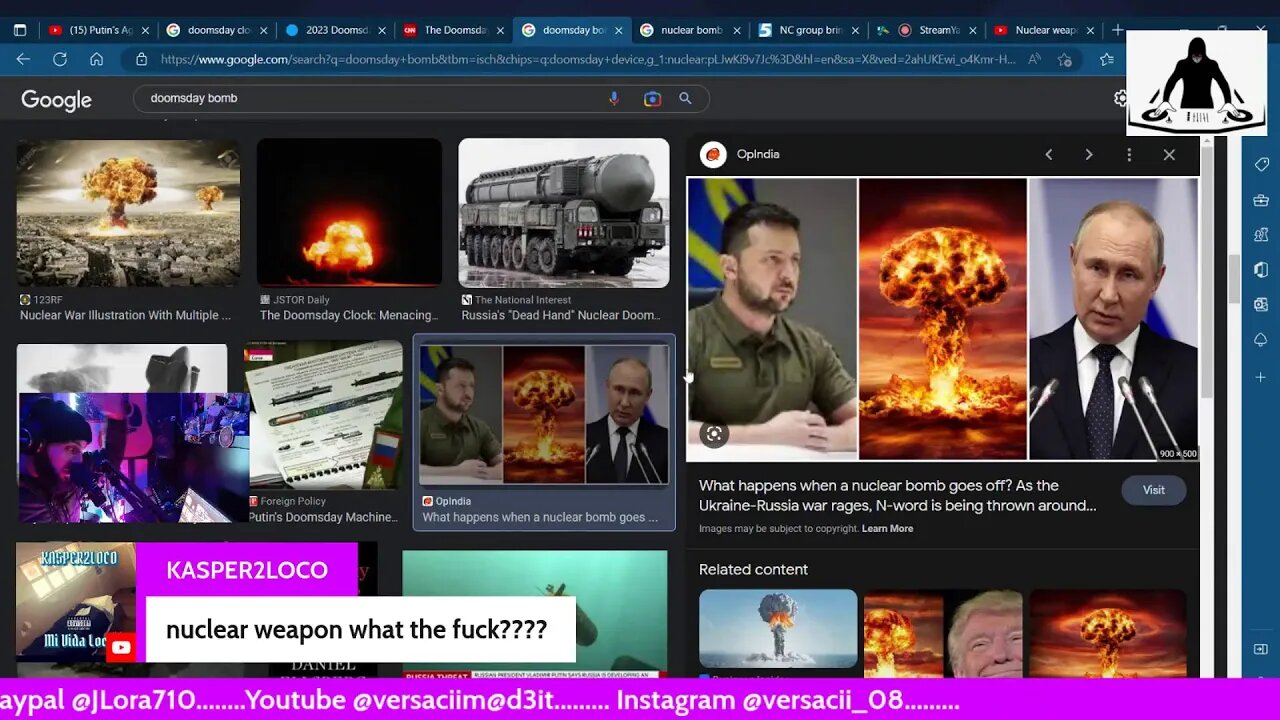Open Edge sidebar Office icon
Viewport: 1280px width, 720px height.
(x=1261, y=270)
